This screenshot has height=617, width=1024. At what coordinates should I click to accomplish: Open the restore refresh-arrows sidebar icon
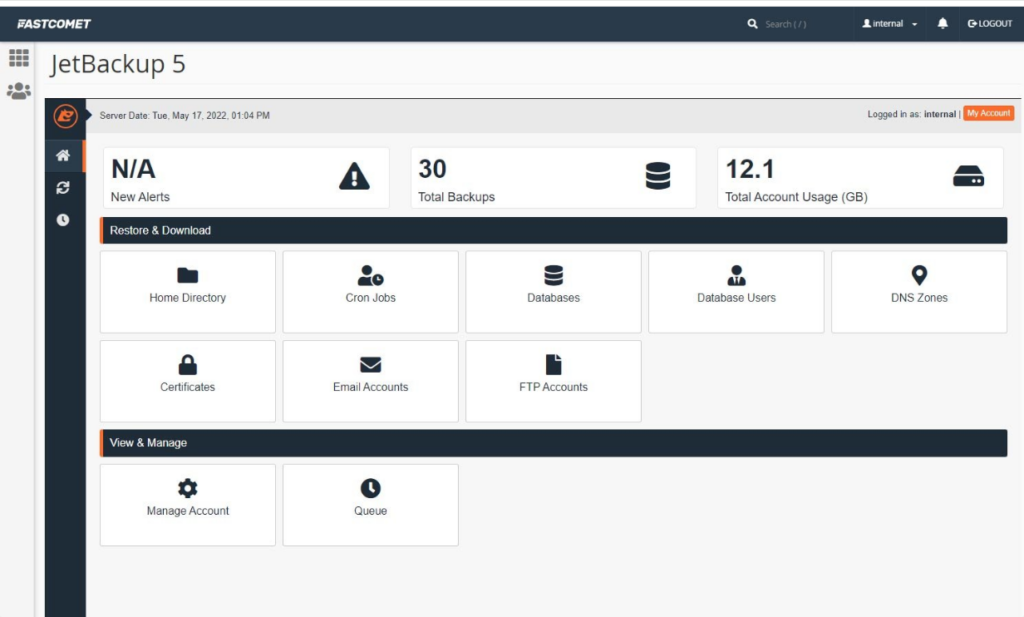click(x=63, y=188)
